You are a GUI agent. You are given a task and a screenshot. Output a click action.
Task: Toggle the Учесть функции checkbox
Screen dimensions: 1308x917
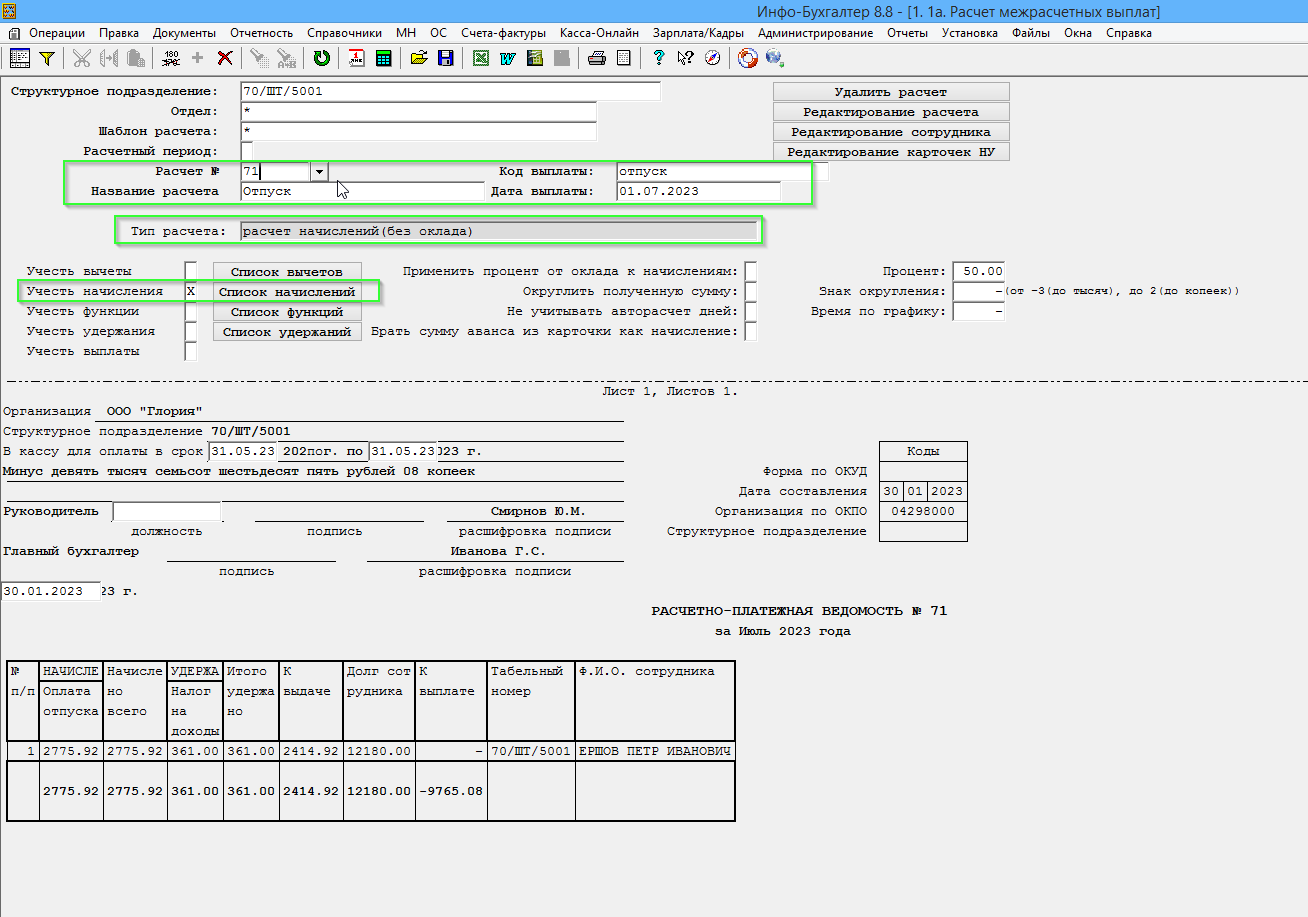(x=191, y=311)
